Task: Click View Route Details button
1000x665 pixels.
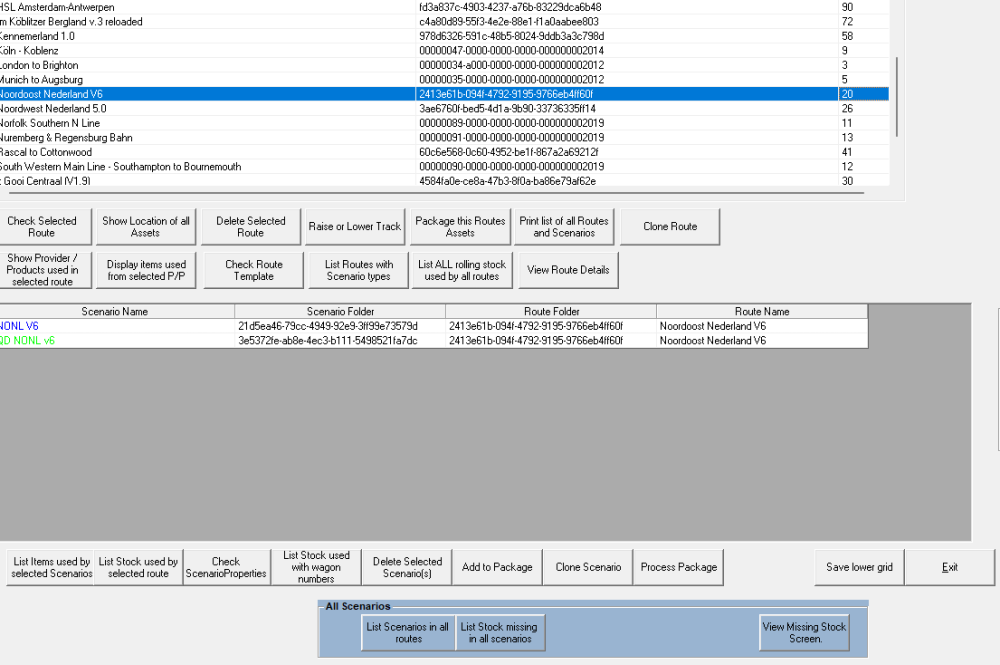Action: coord(568,270)
